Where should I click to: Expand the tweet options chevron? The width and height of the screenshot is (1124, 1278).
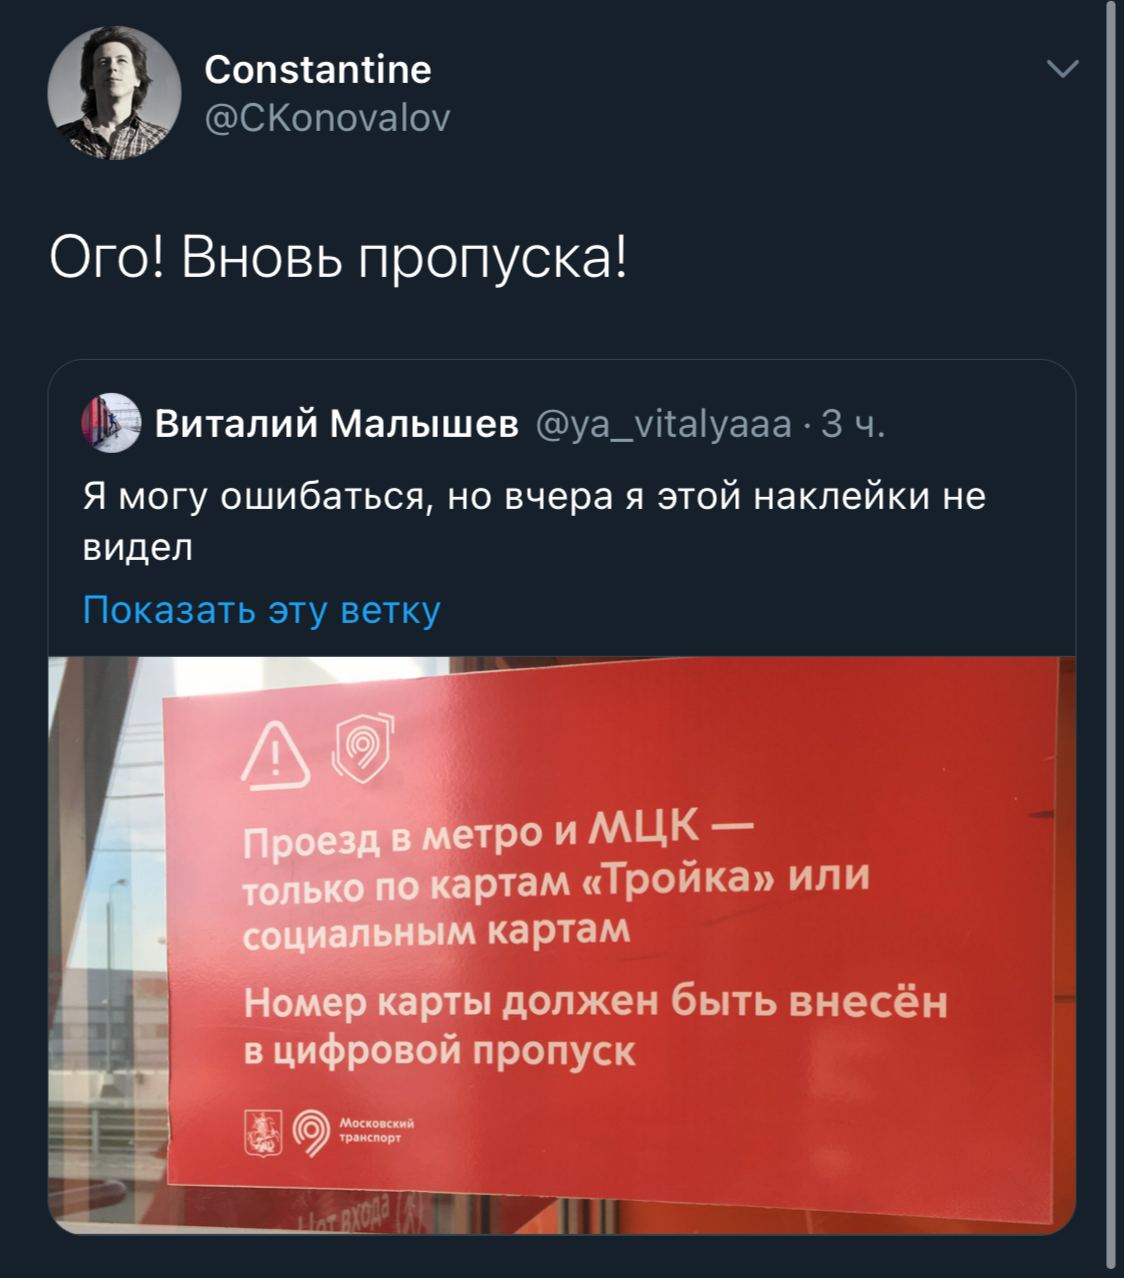(x=1061, y=69)
